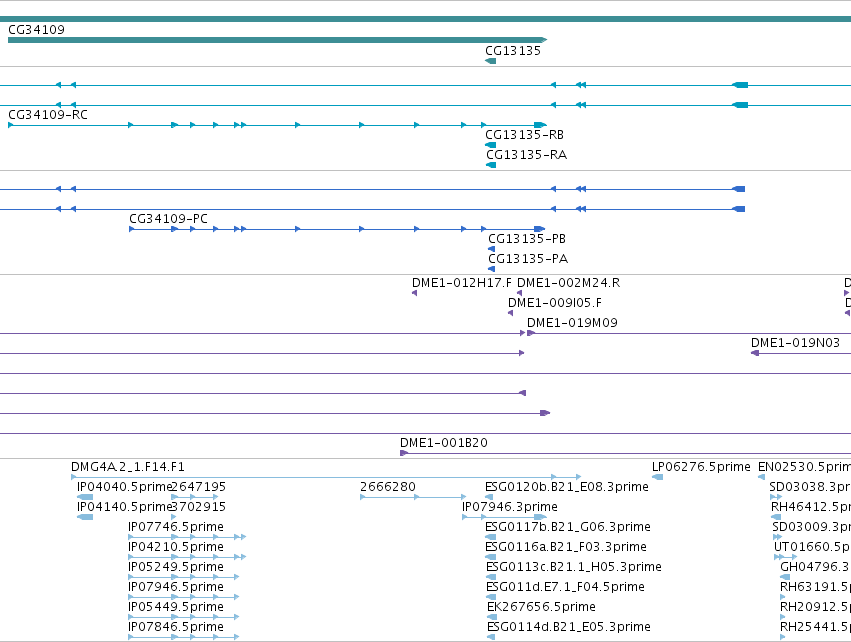The image size is (851, 642).
Task: Select the ESG0116a.B21_F03.3prime label
Action: click(566, 548)
